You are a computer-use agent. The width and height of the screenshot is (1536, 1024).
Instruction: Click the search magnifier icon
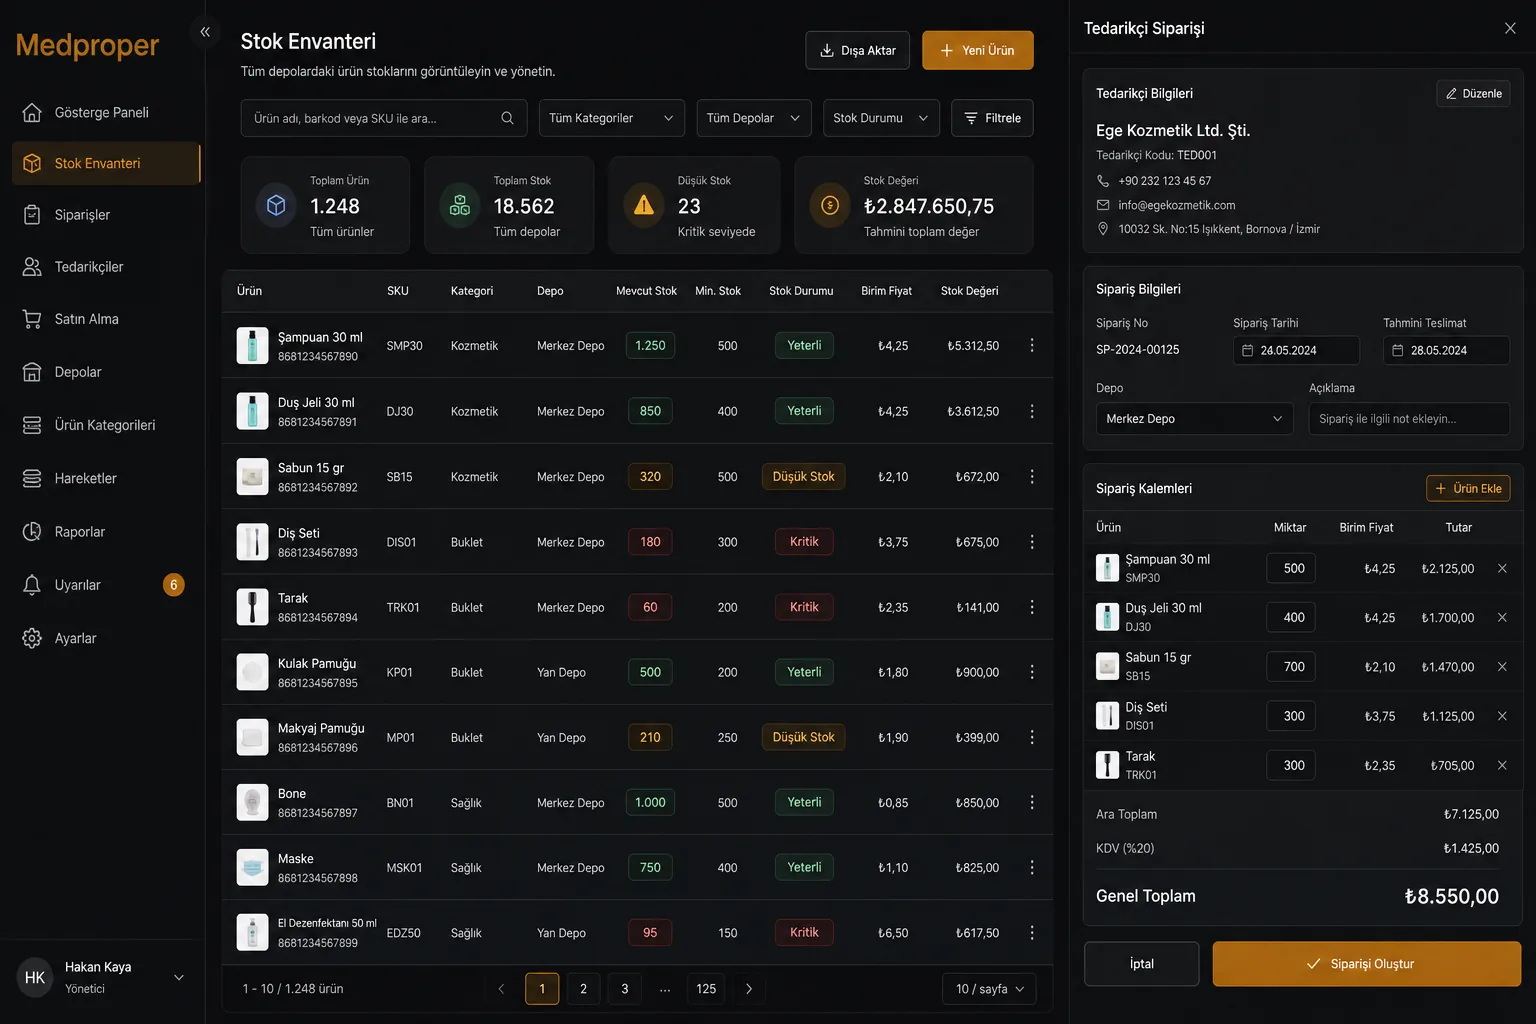(507, 118)
